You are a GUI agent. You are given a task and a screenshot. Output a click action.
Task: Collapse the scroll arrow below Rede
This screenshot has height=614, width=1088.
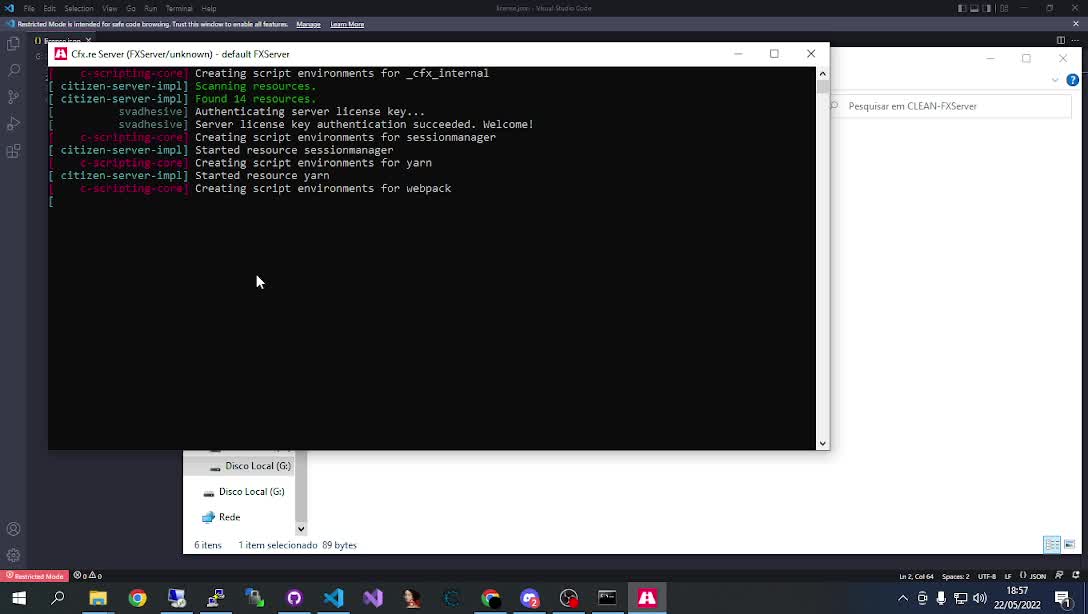(300, 529)
